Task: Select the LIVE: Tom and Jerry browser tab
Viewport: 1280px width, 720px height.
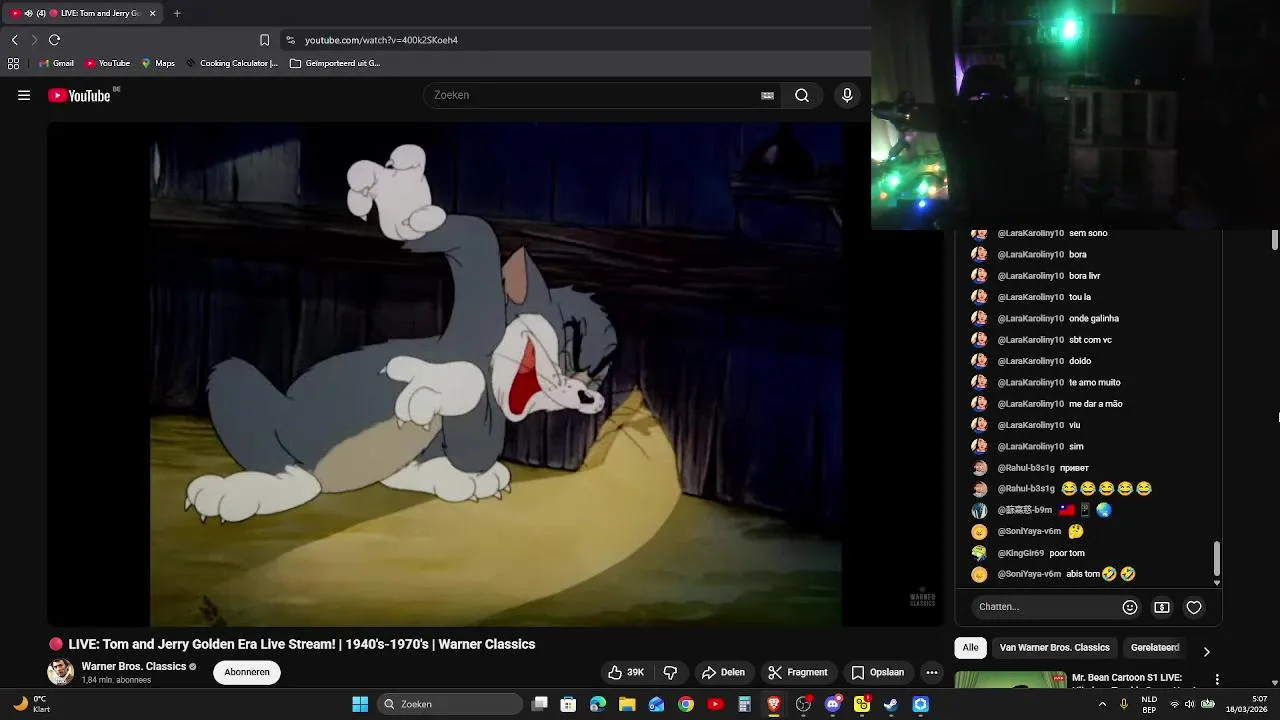Action: coord(84,13)
